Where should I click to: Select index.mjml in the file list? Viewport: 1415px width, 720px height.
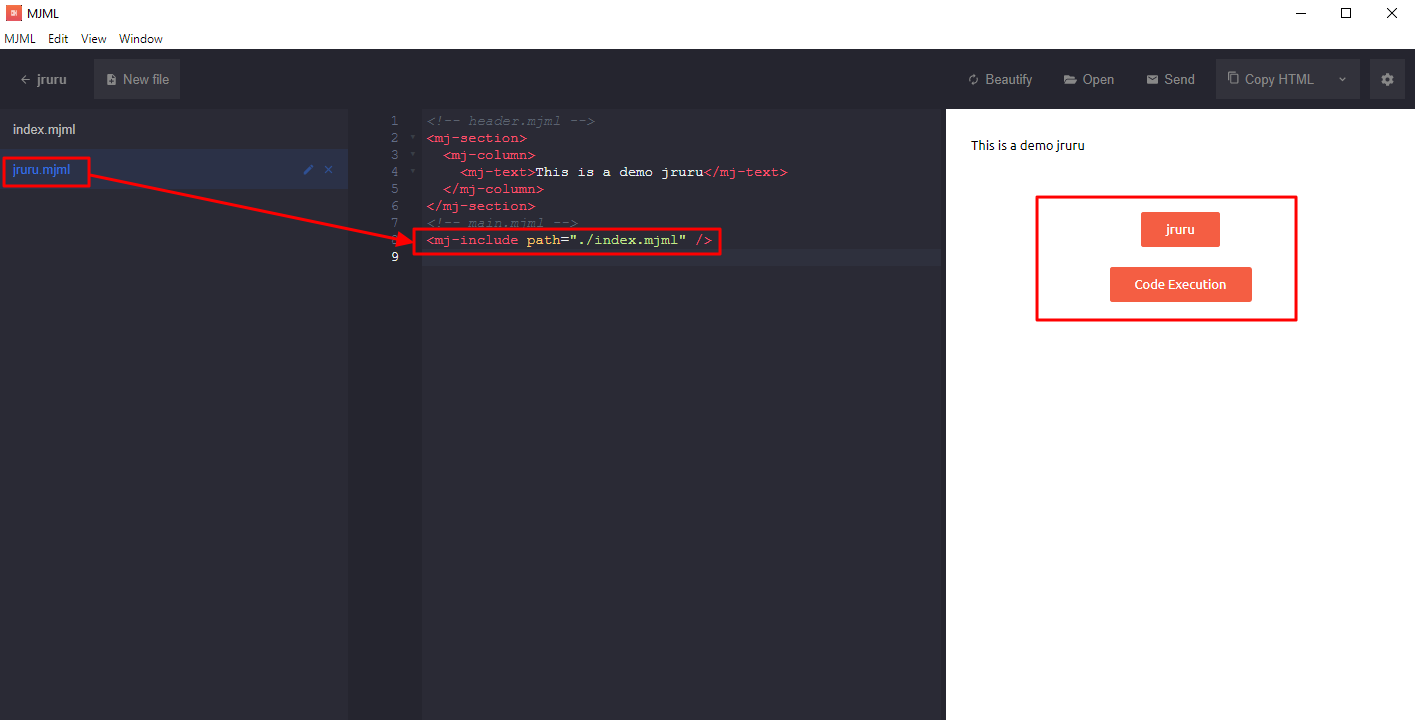[x=174, y=129]
